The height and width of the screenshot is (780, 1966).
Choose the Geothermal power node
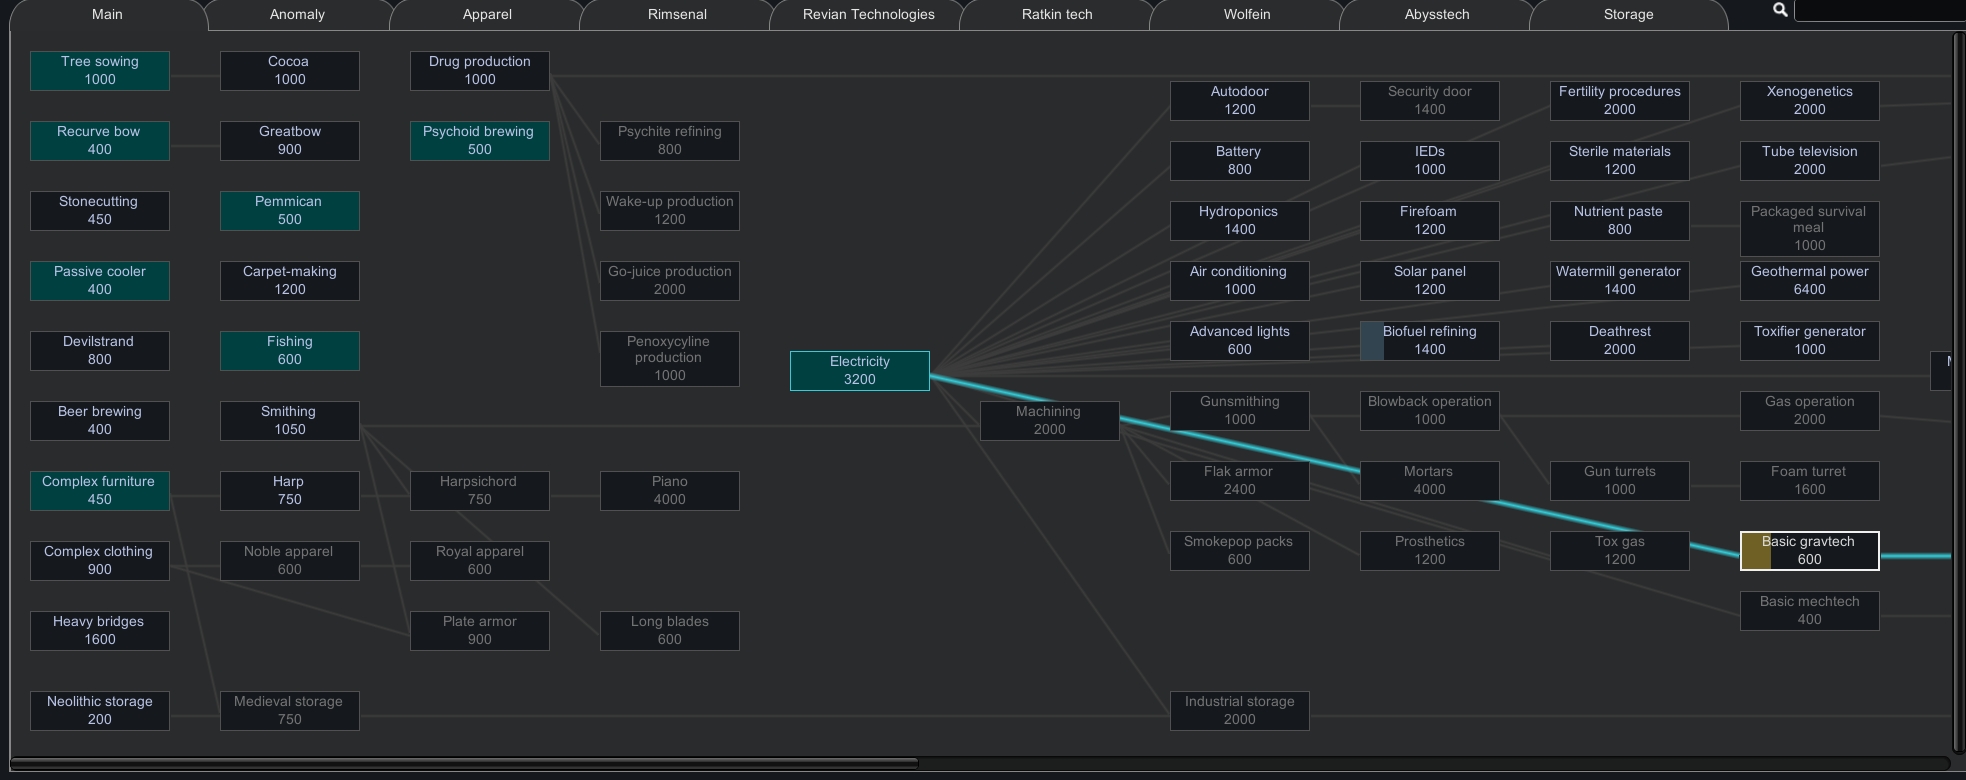pos(1810,281)
